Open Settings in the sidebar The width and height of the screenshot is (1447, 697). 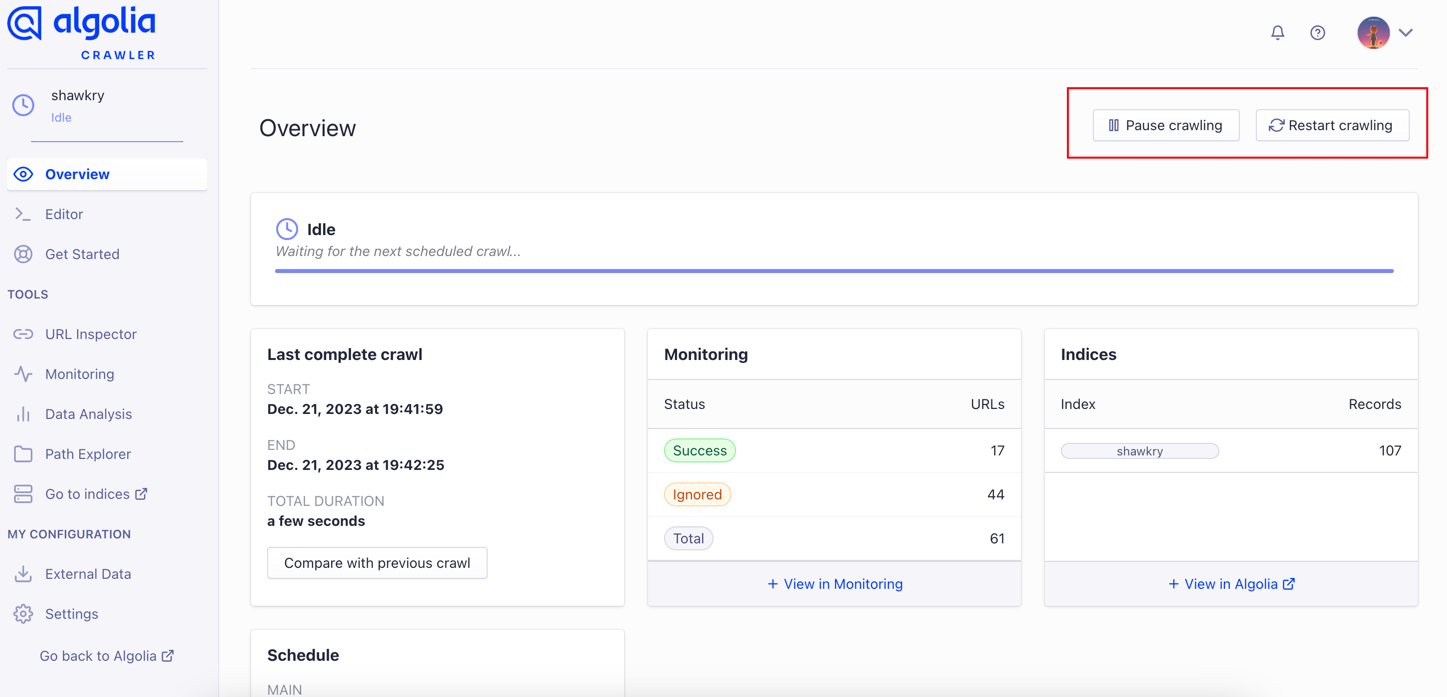pyautogui.click(x=72, y=614)
